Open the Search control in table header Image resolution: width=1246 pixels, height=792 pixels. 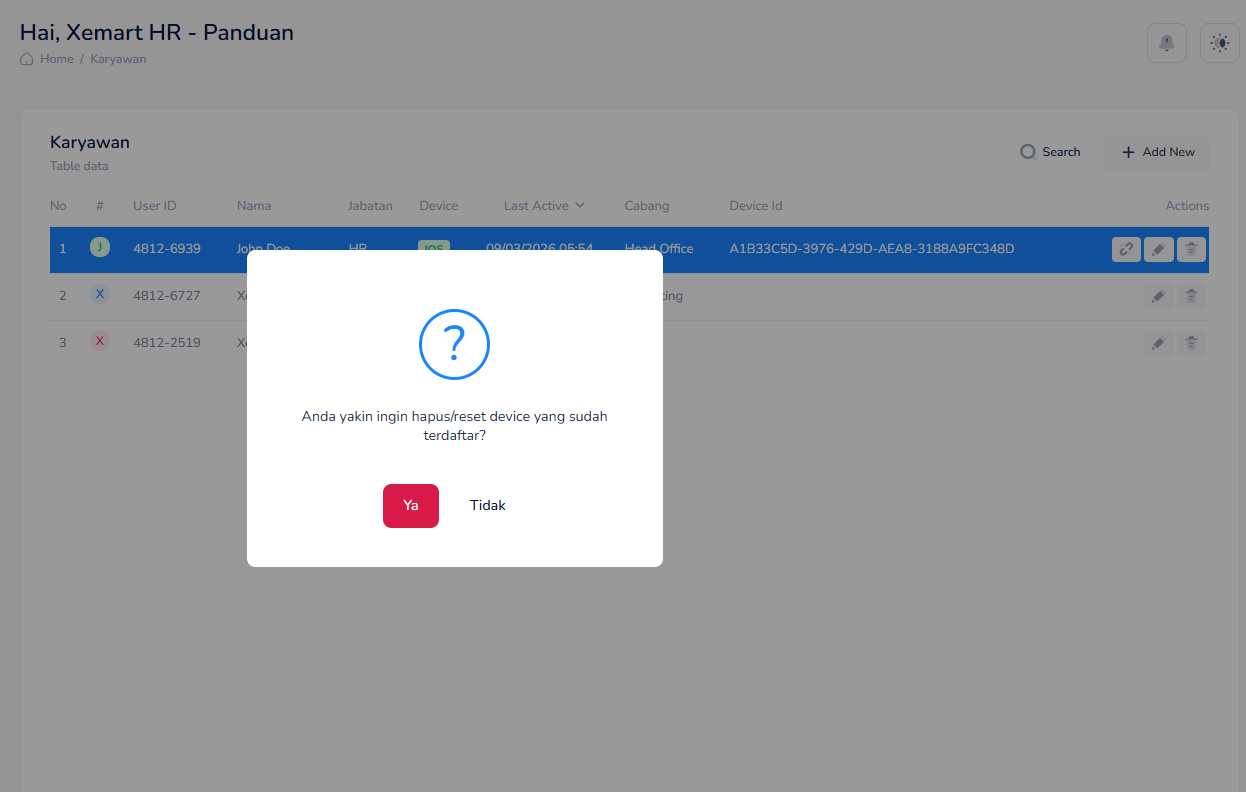1050,152
